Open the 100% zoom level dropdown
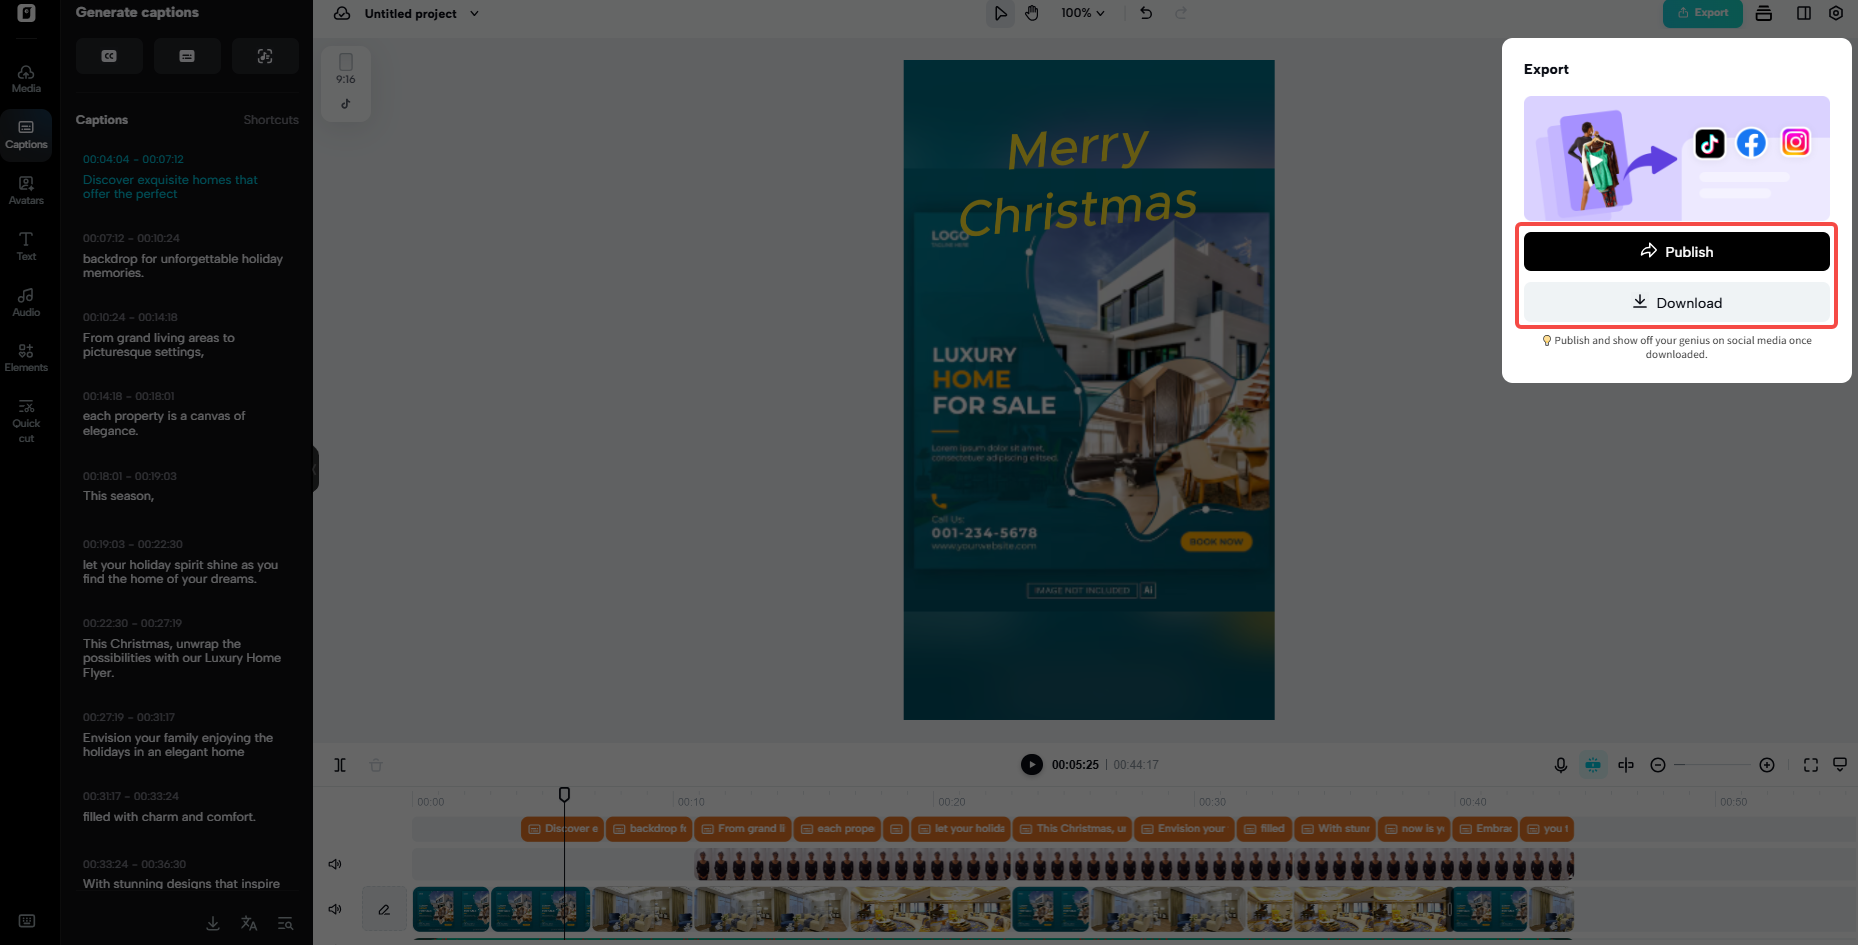The width and height of the screenshot is (1858, 945). [1083, 13]
